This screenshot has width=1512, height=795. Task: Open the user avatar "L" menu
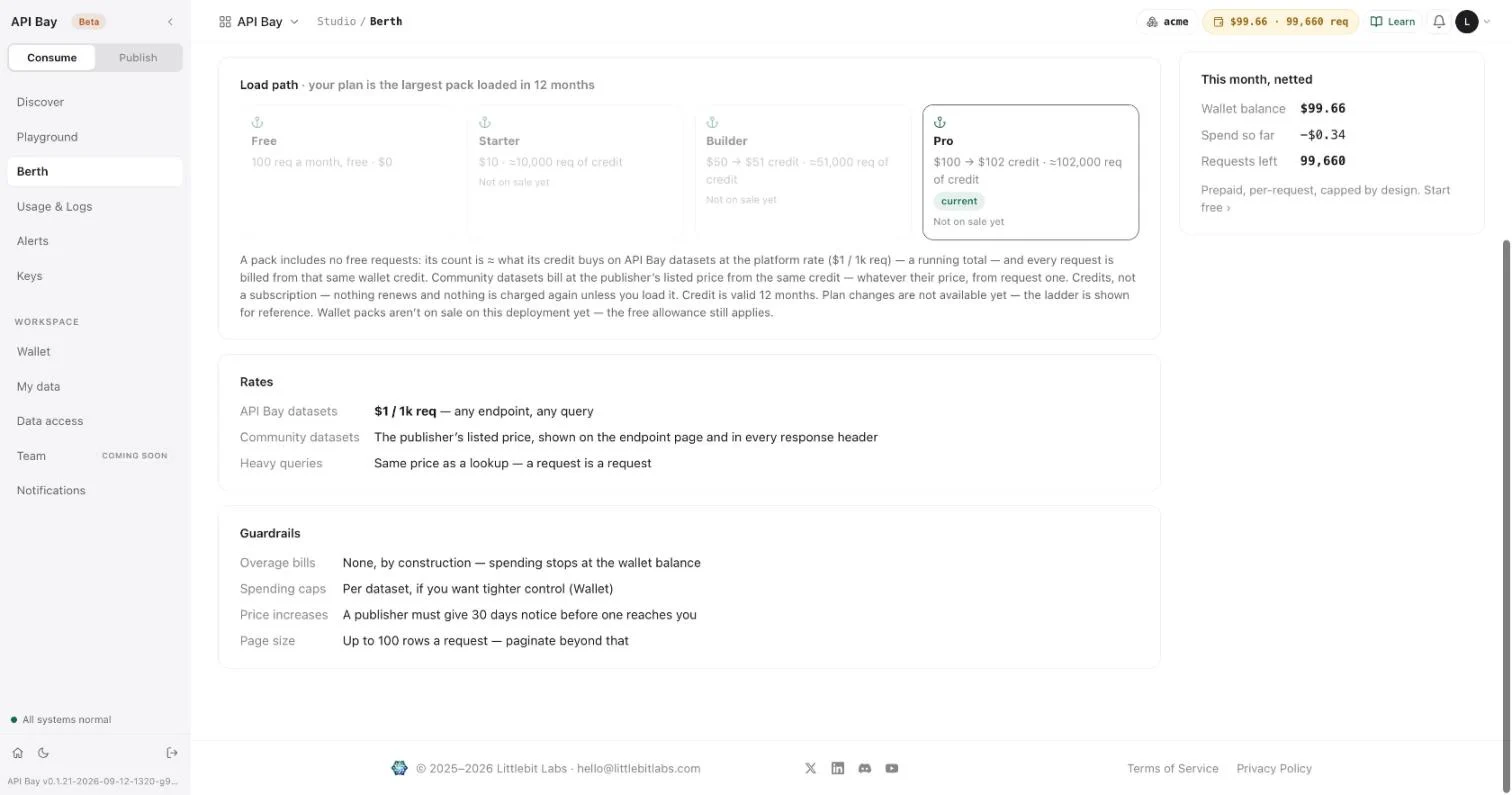1467,21
